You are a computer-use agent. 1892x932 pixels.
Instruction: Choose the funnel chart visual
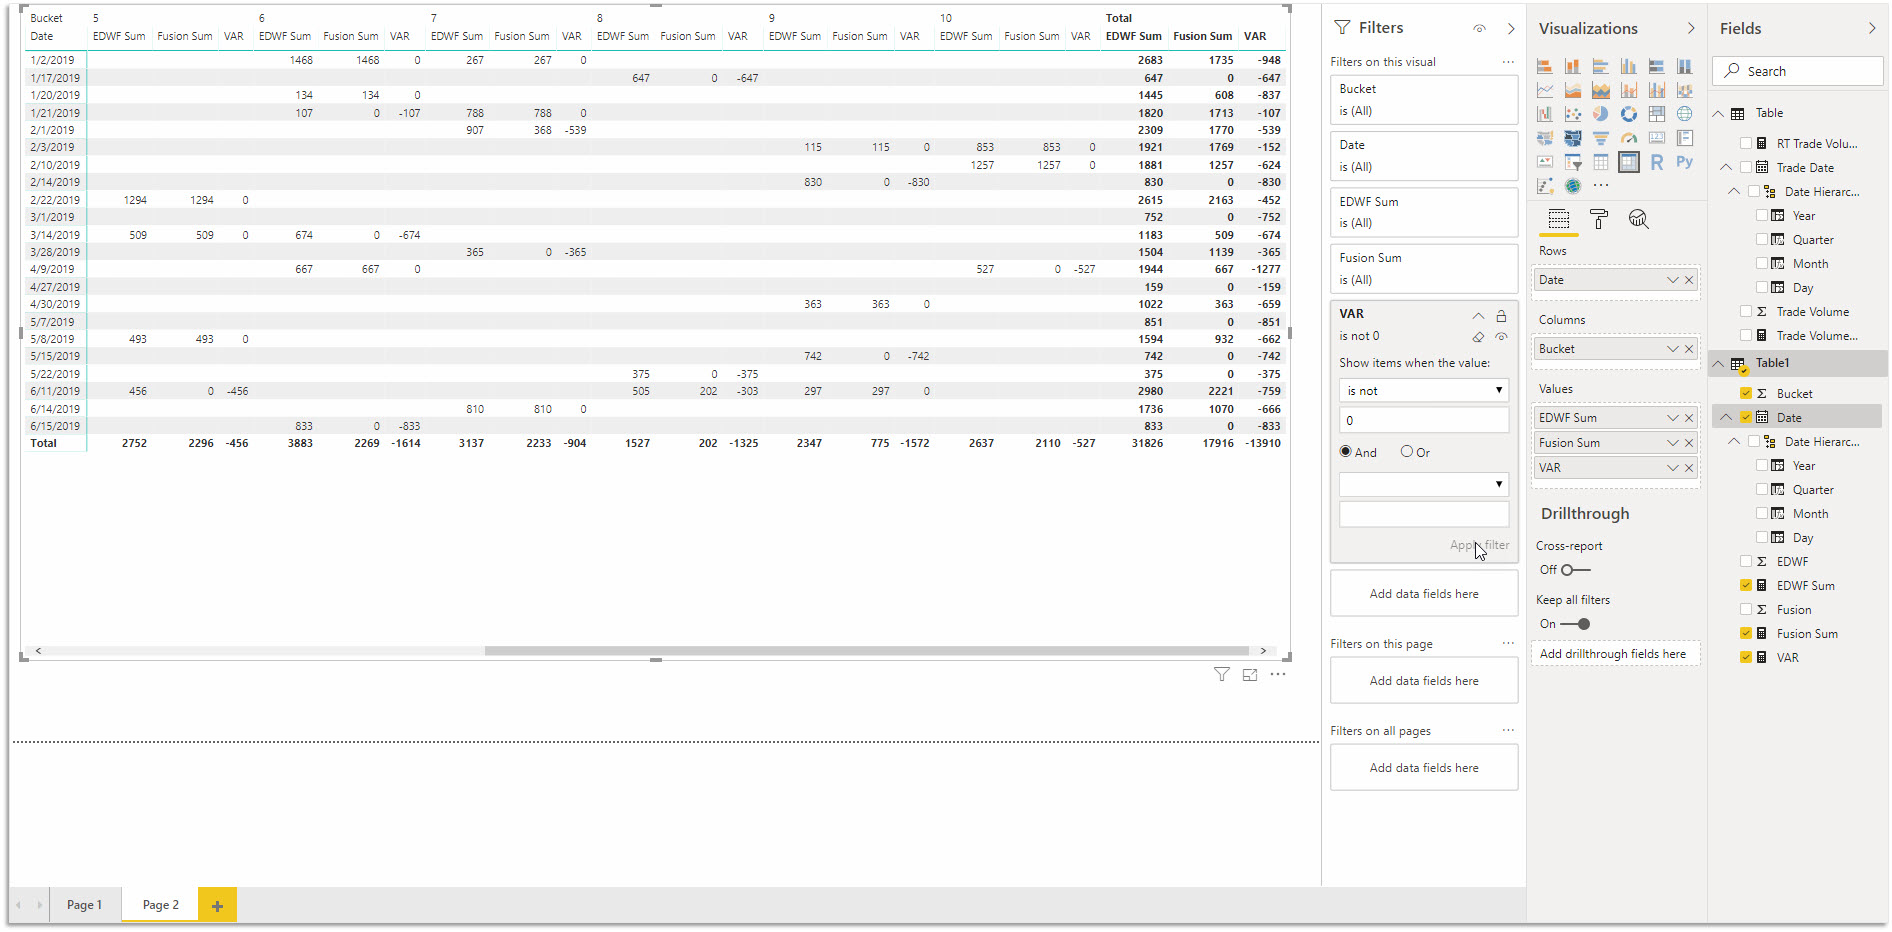(1601, 138)
